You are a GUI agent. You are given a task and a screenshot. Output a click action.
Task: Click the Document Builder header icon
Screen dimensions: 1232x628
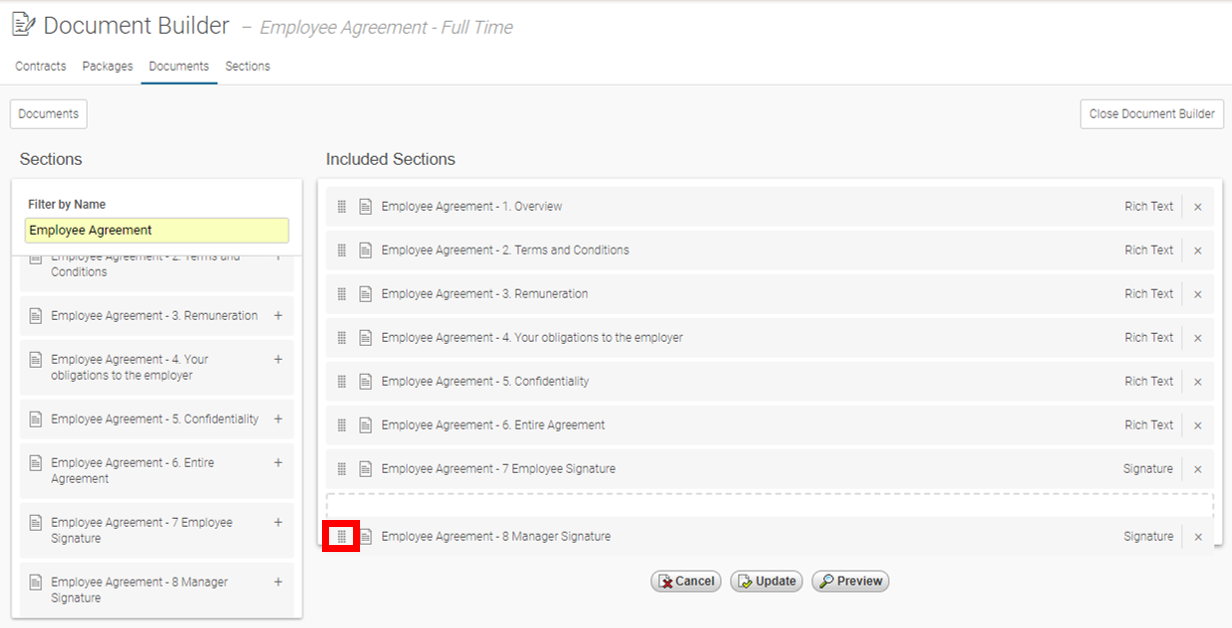tap(23, 25)
